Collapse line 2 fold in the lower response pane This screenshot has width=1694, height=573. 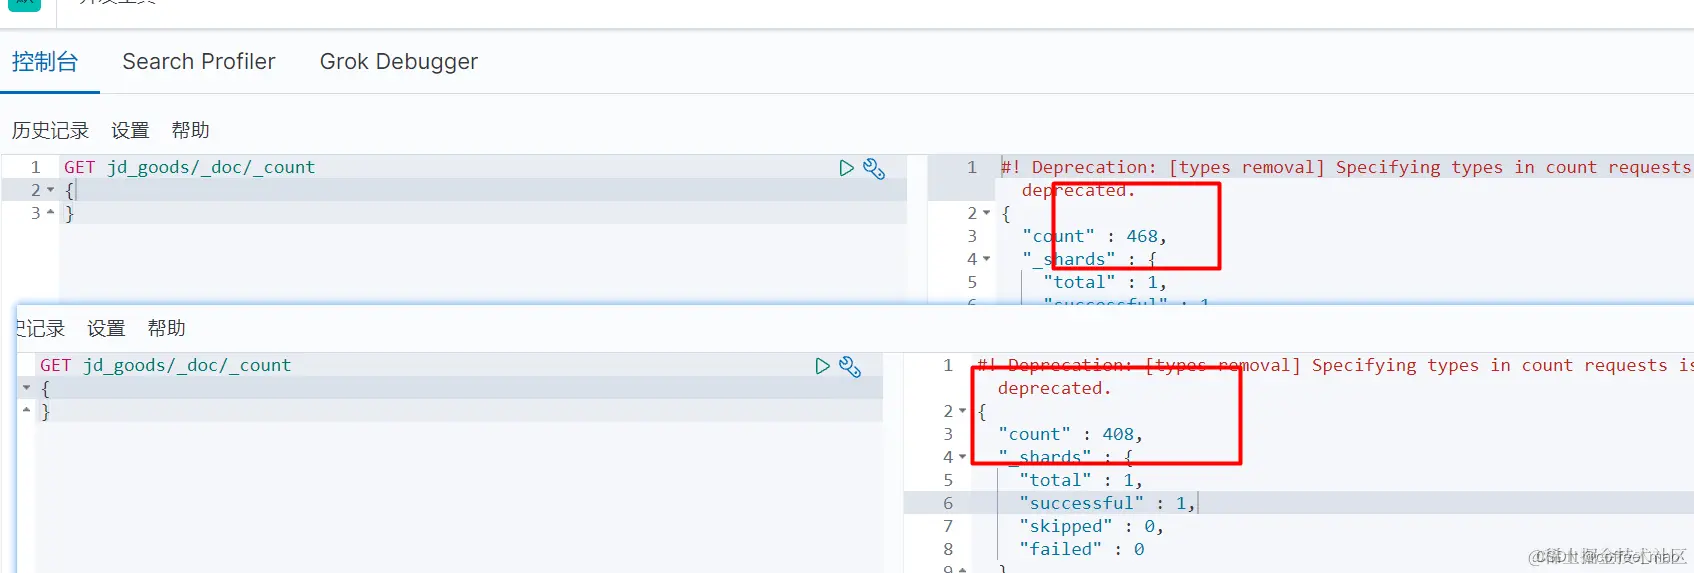pos(963,411)
